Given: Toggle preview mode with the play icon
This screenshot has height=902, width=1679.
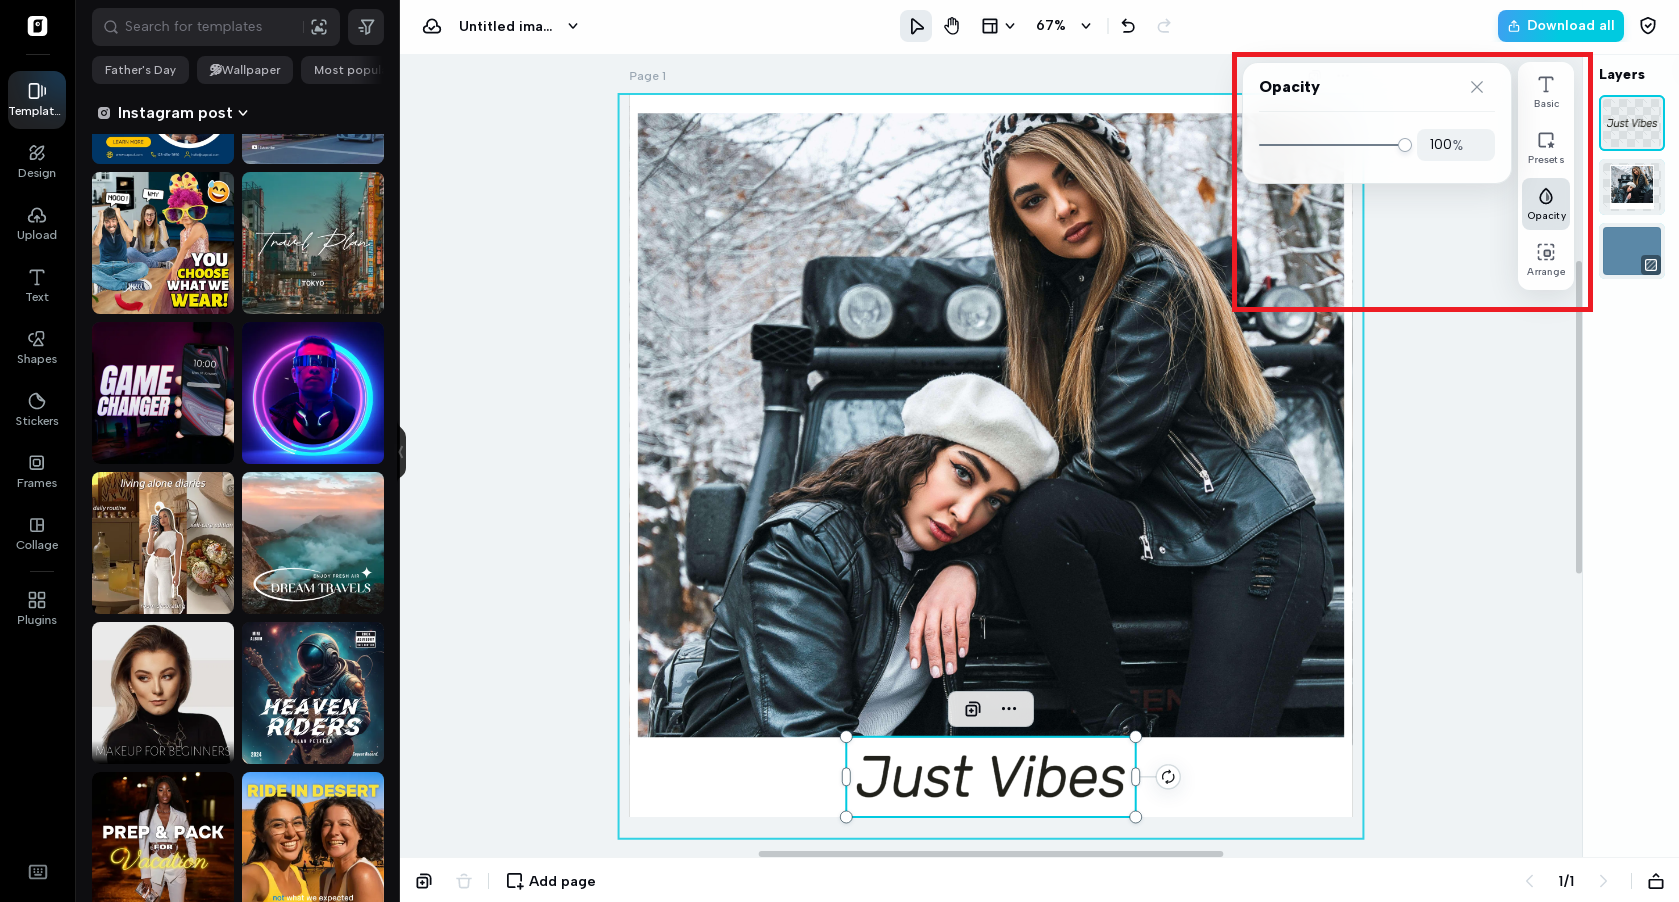Looking at the screenshot, I should 915,26.
